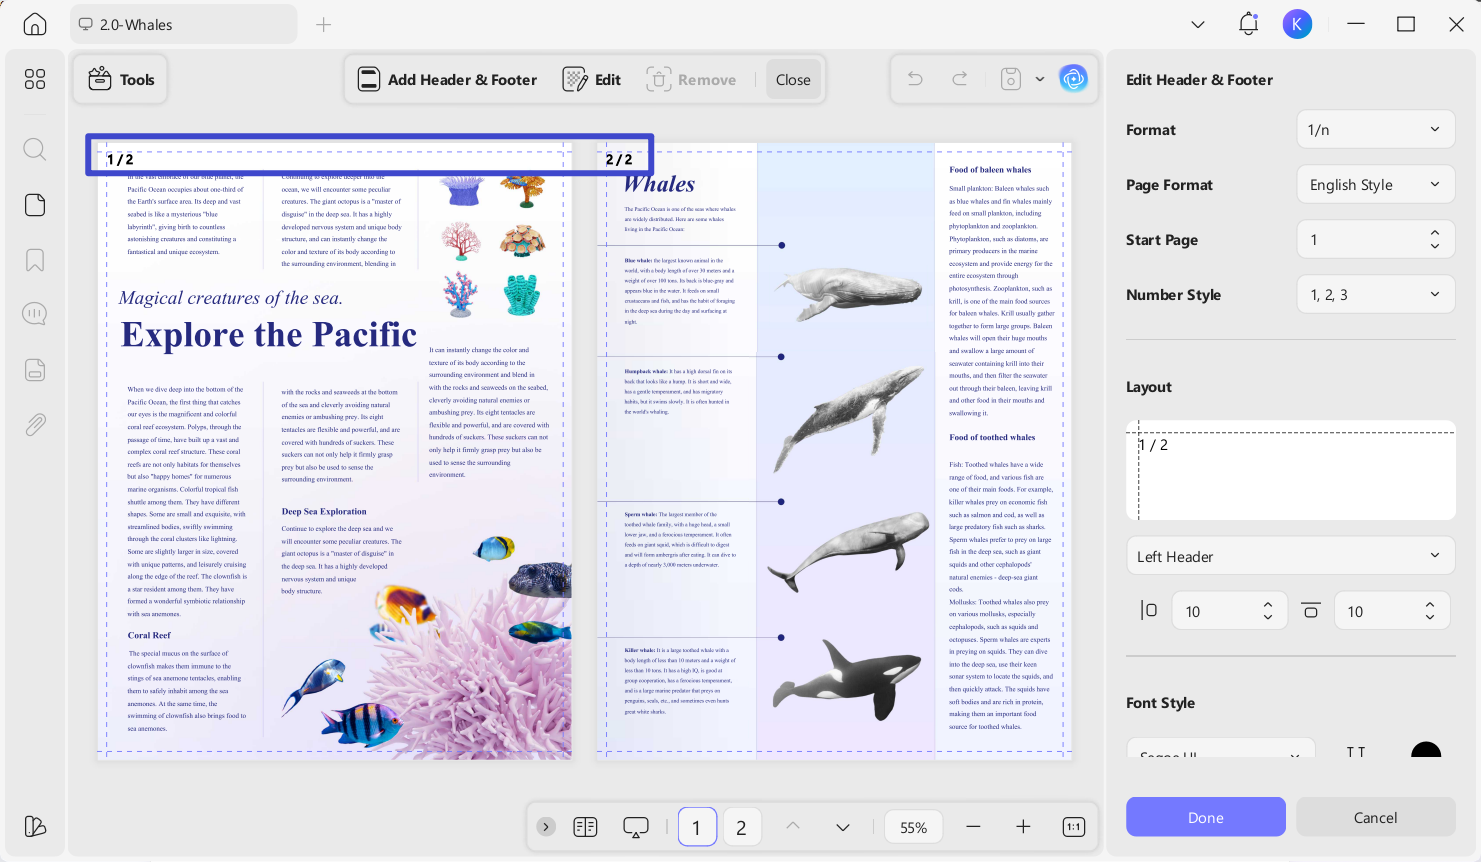Viewport: 1481px width, 862px height.
Task: Open the attachments paperclip icon
Action: click(x=35, y=425)
